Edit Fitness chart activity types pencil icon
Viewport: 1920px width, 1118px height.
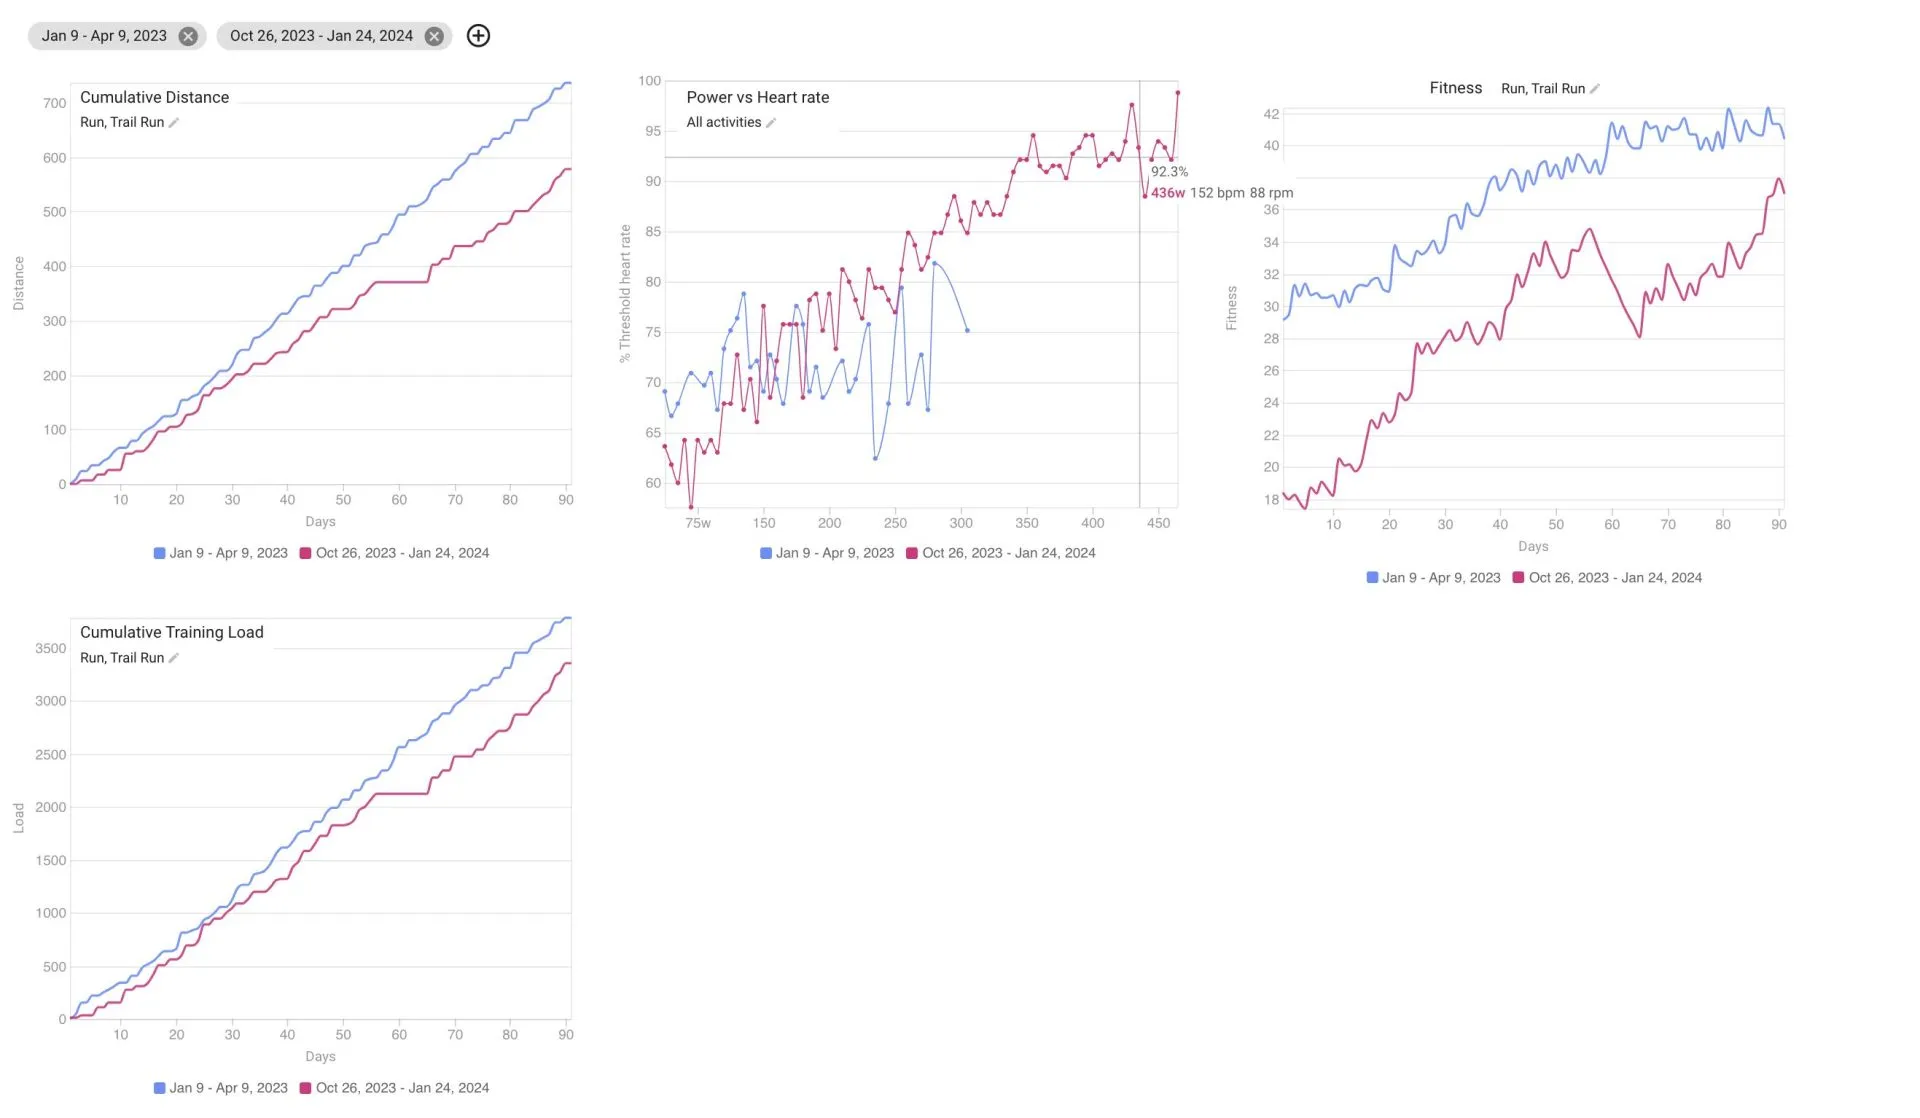[x=1595, y=89]
